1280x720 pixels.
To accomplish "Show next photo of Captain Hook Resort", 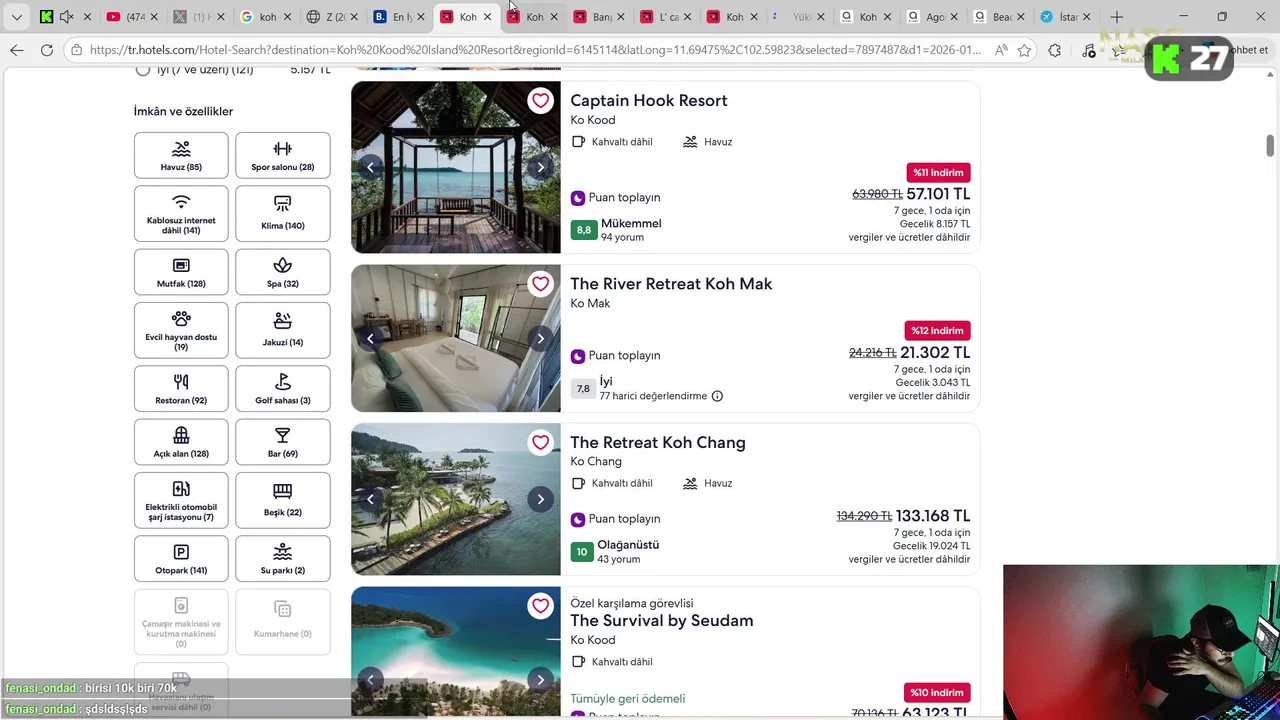I will pyautogui.click(x=540, y=167).
